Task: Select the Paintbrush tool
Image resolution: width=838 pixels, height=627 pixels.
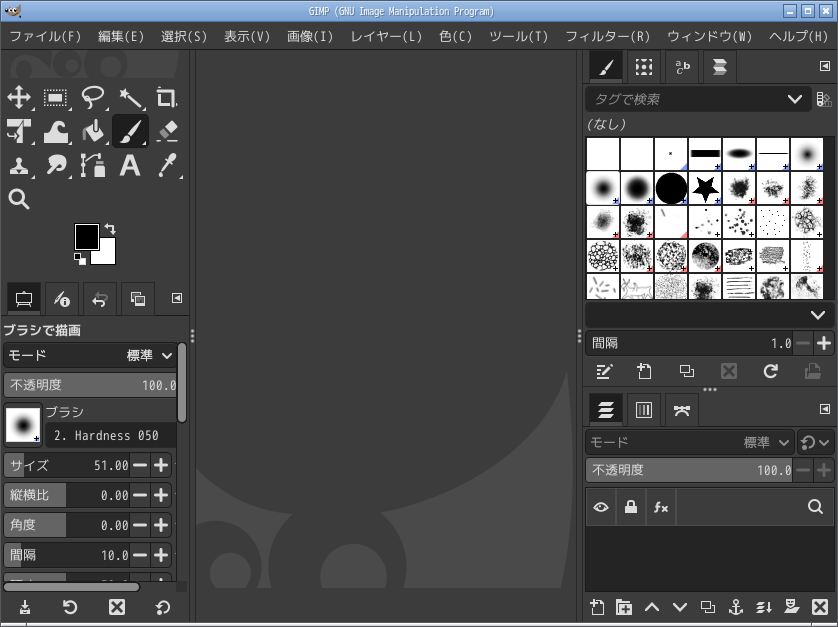Action: tap(130, 131)
